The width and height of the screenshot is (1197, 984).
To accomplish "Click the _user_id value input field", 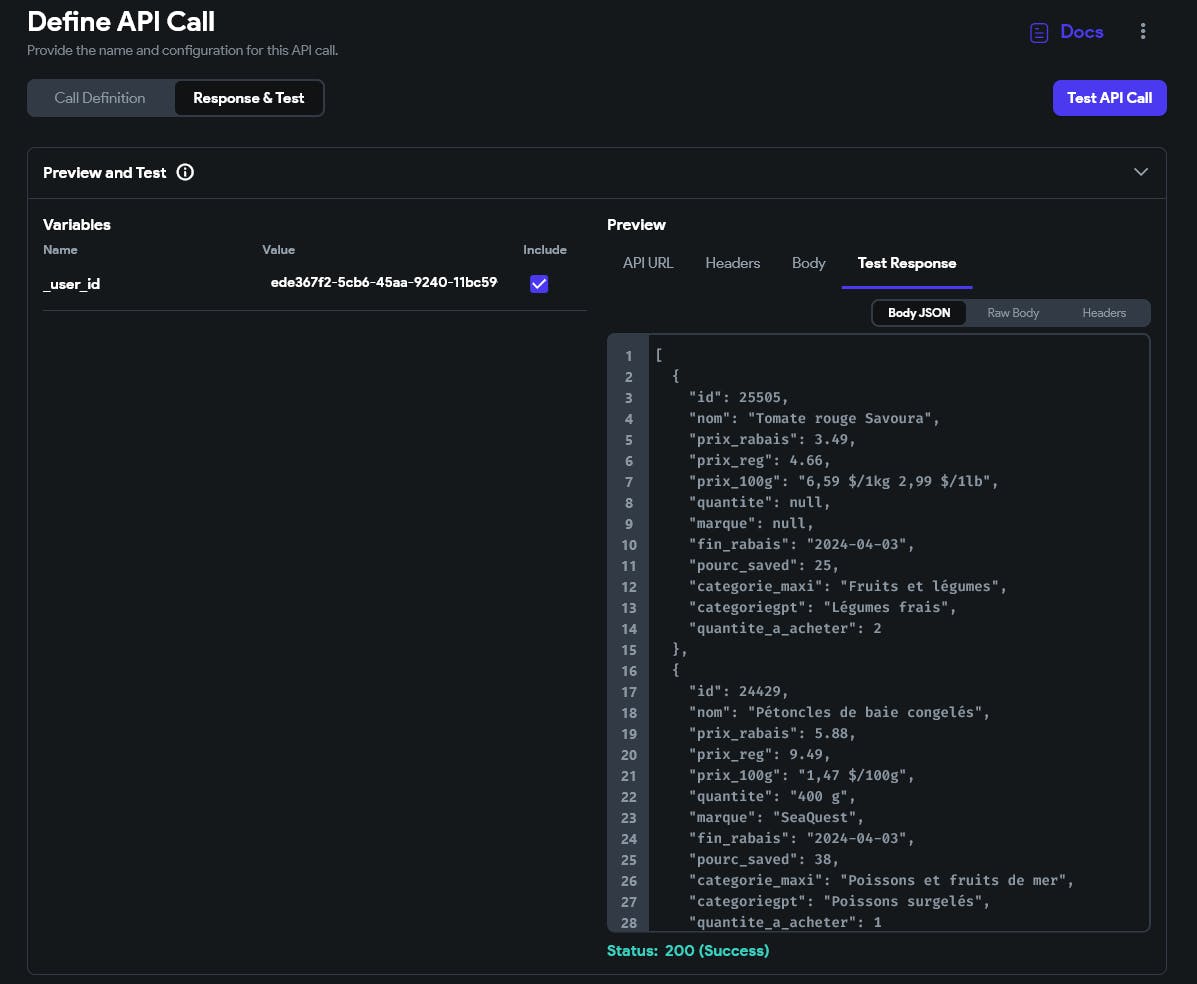I will pos(384,283).
